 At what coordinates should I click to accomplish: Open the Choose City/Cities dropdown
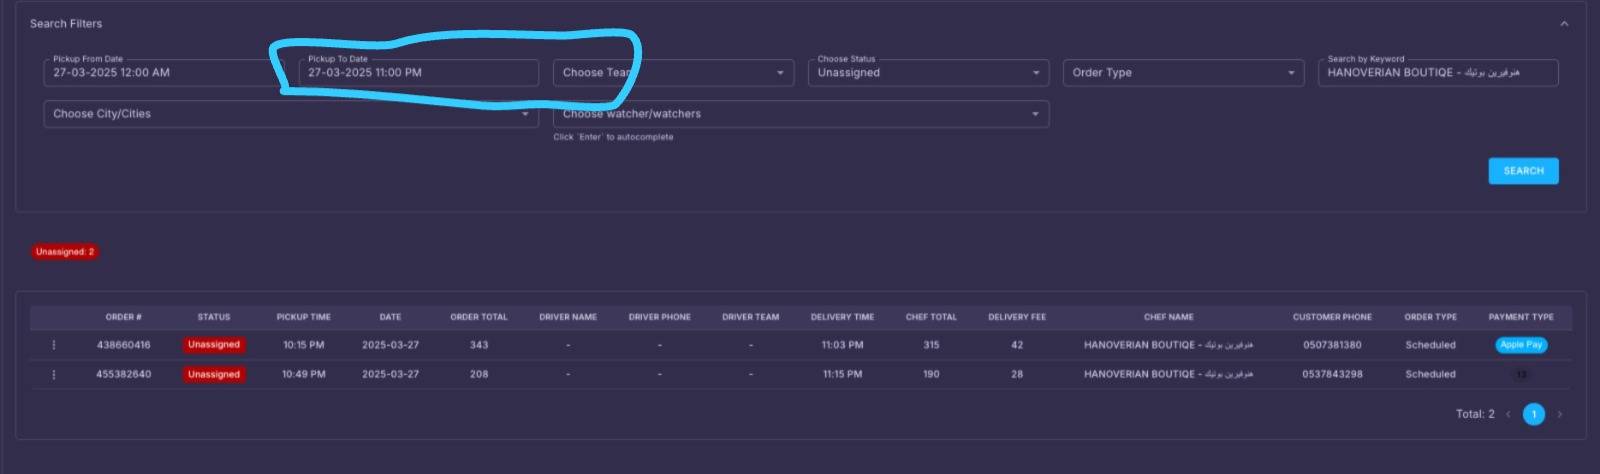(291, 114)
